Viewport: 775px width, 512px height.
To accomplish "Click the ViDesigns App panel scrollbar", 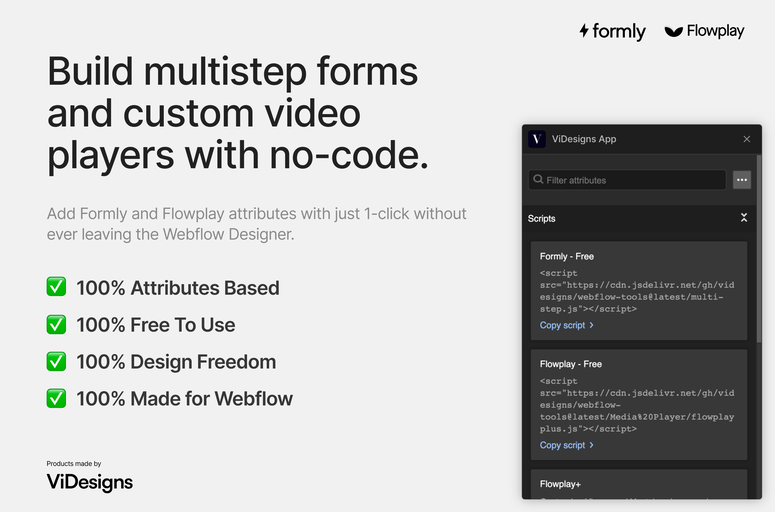I will 759,249.
